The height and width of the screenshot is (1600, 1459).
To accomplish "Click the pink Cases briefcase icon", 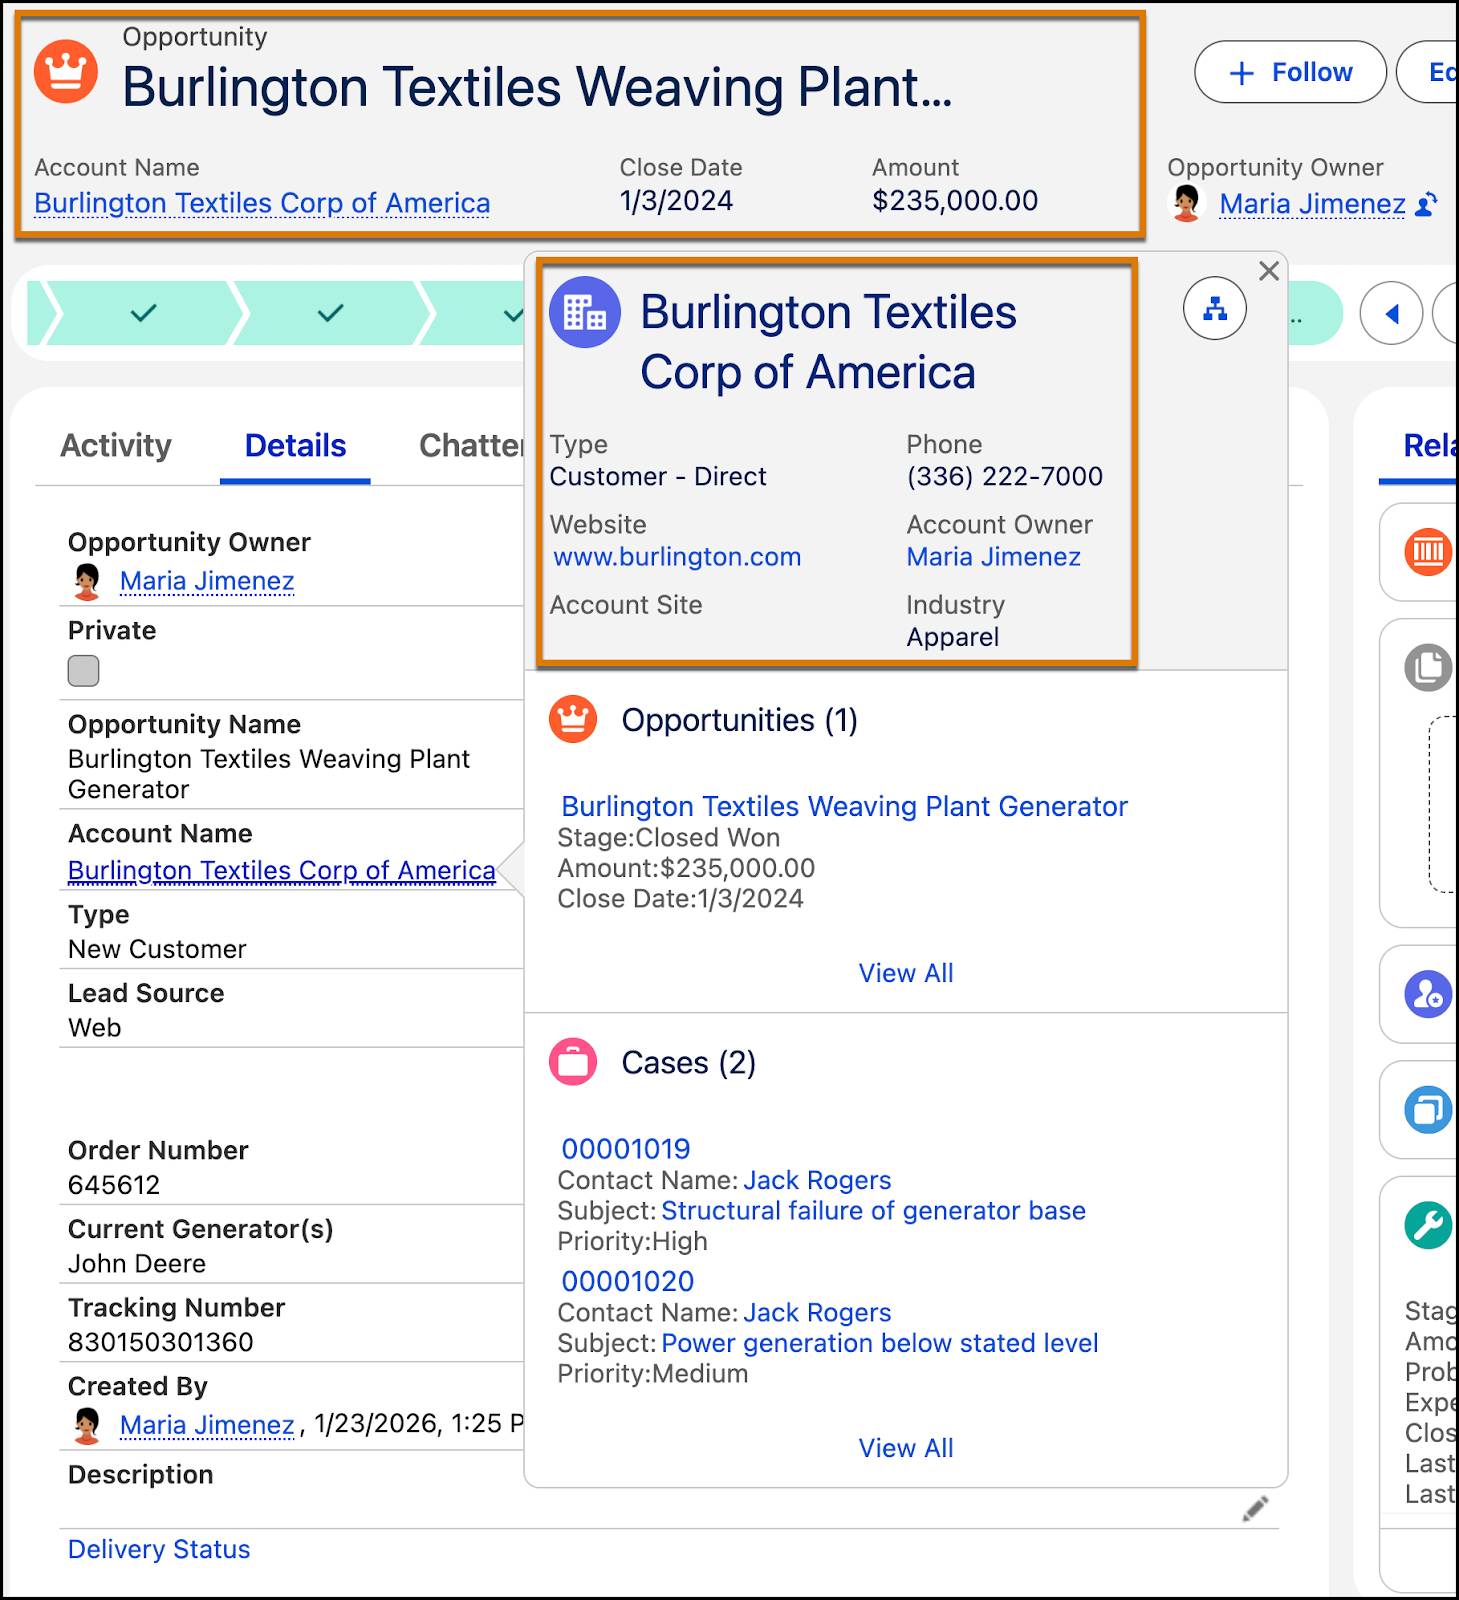I will pos(573,1062).
